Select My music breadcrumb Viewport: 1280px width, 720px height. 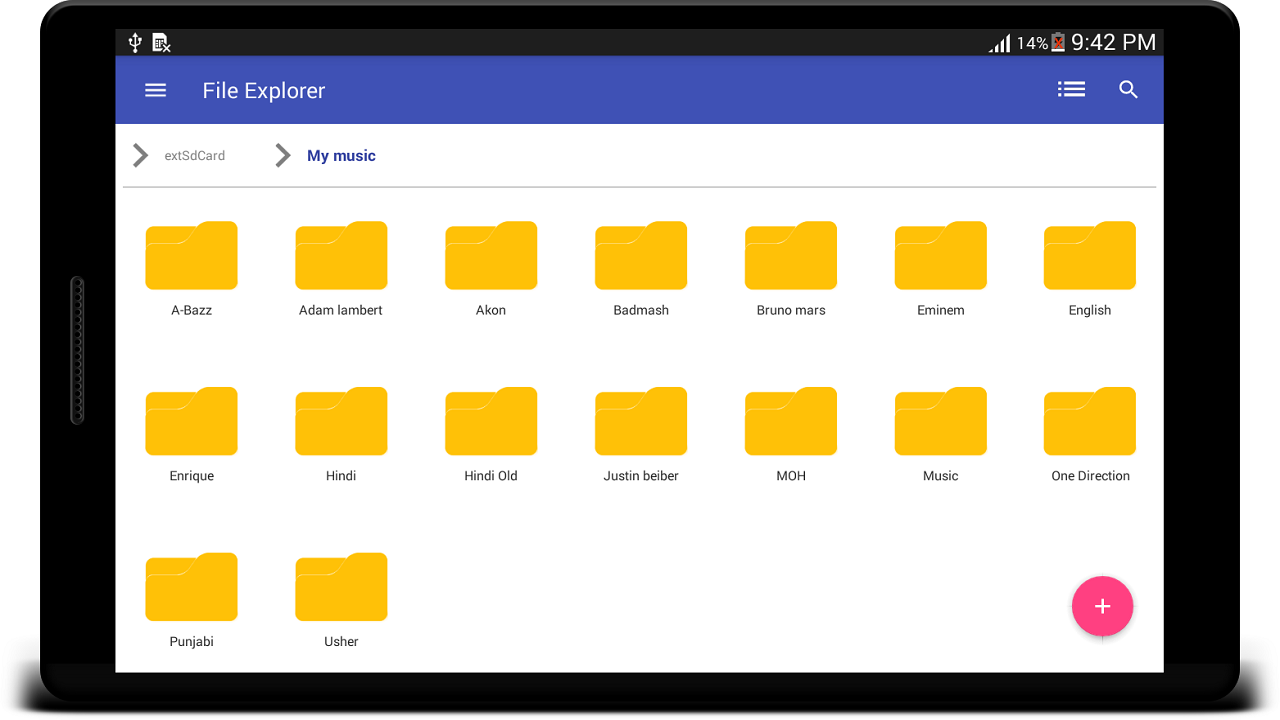click(x=341, y=156)
